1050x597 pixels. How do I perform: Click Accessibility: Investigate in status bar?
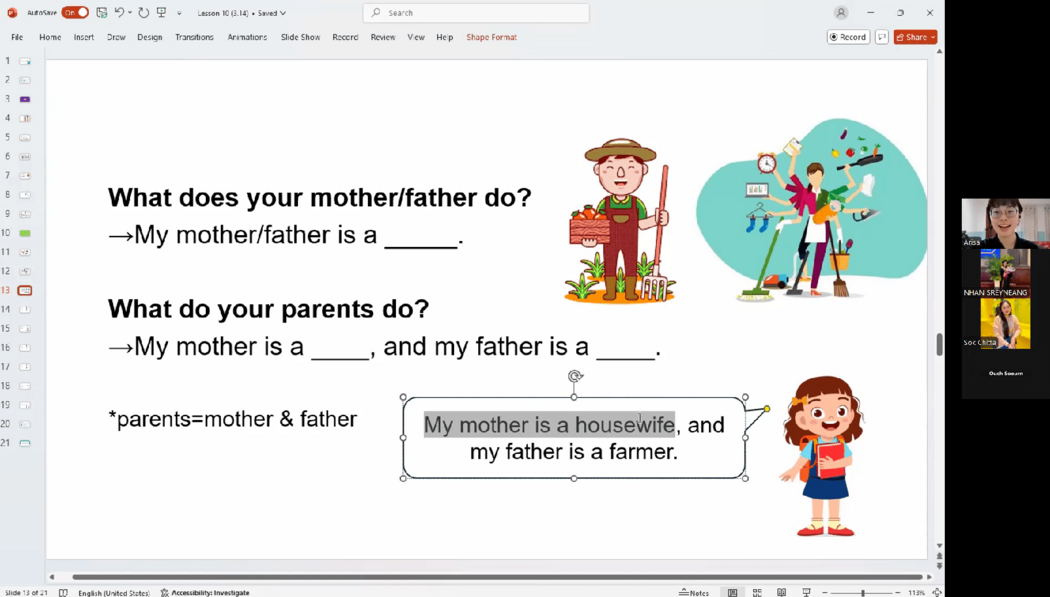205,592
